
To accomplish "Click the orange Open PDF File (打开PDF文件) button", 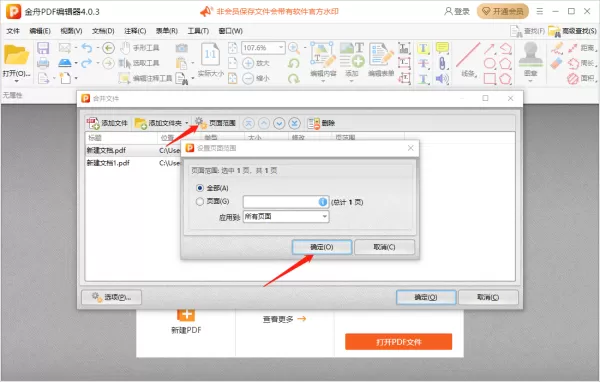I will pos(398,342).
